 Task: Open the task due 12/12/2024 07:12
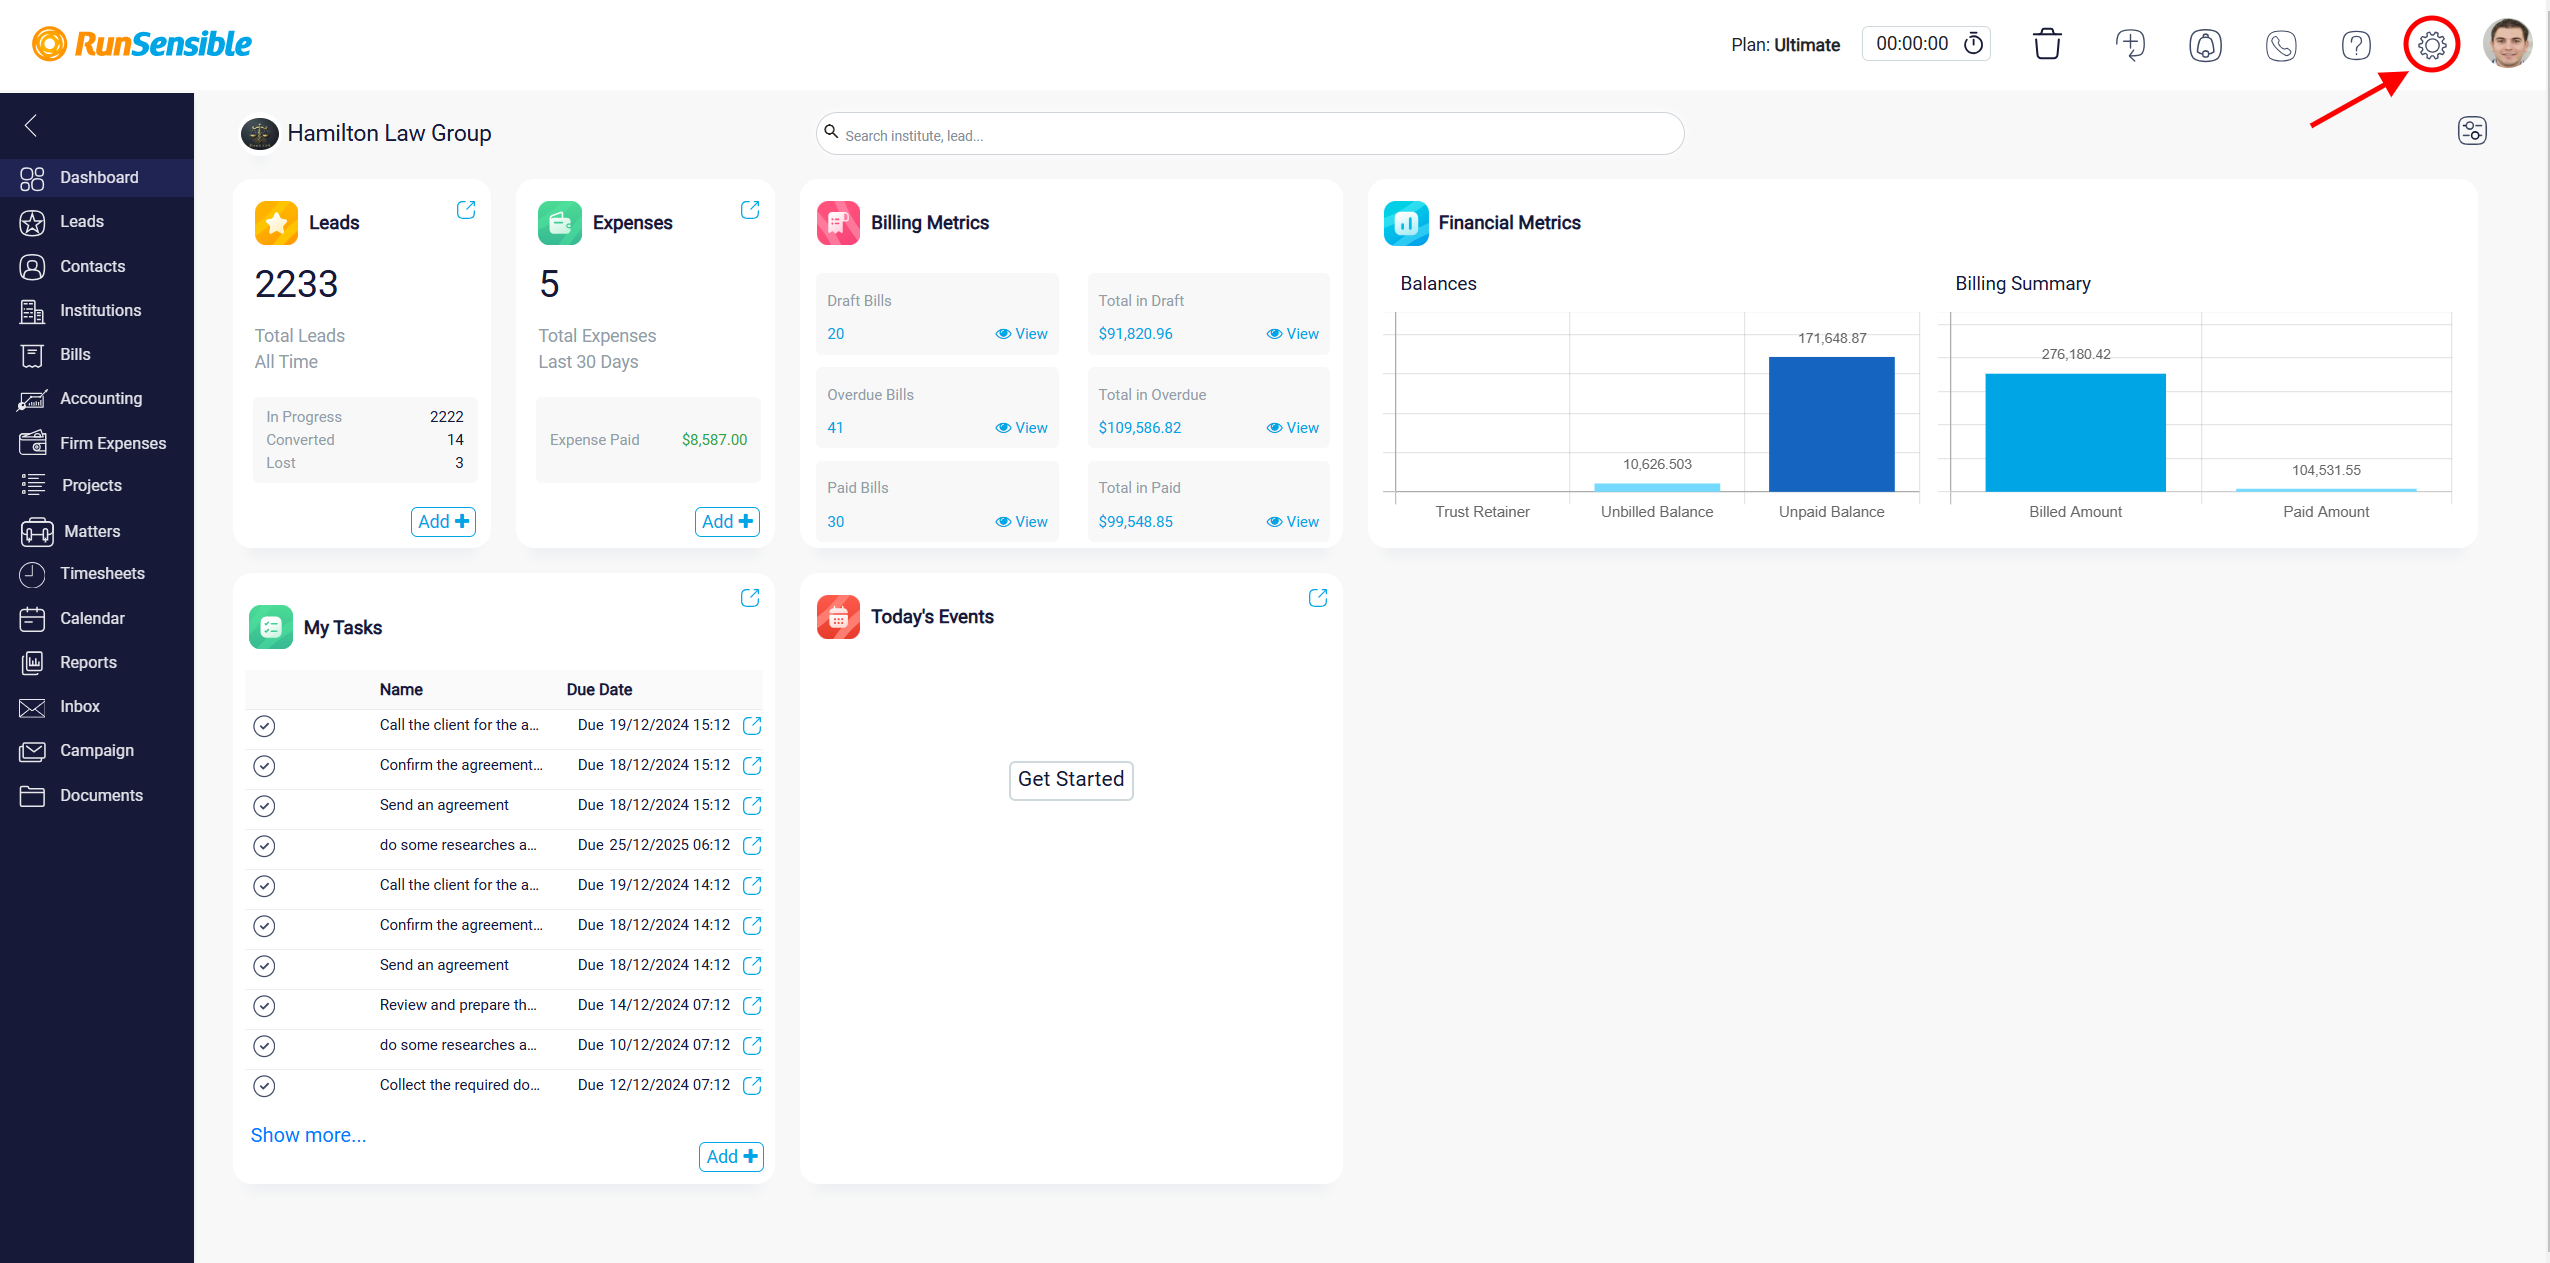(753, 1086)
